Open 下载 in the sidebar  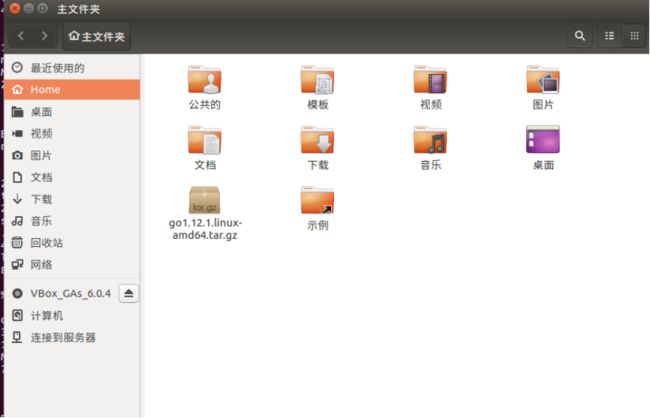pyautogui.click(x=72, y=199)
